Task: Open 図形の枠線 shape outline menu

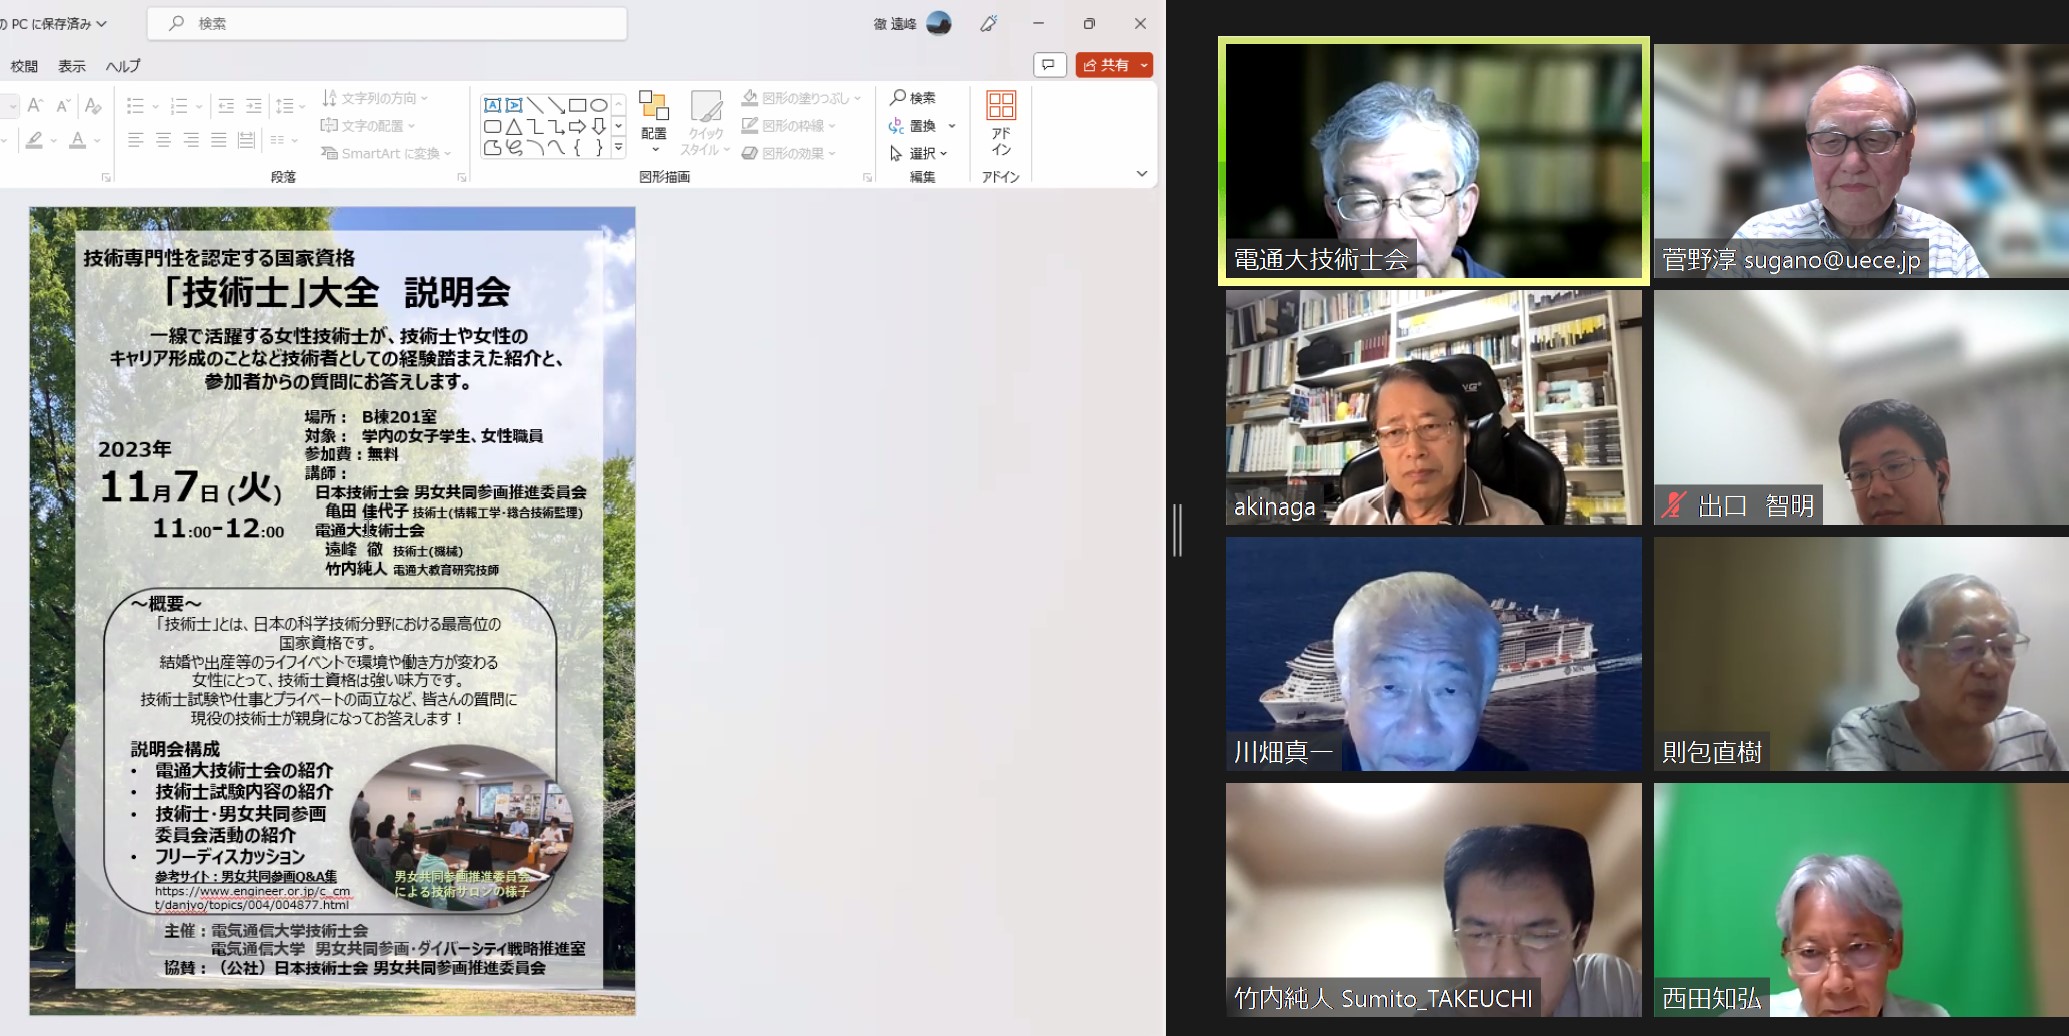Action: [788, 125]
